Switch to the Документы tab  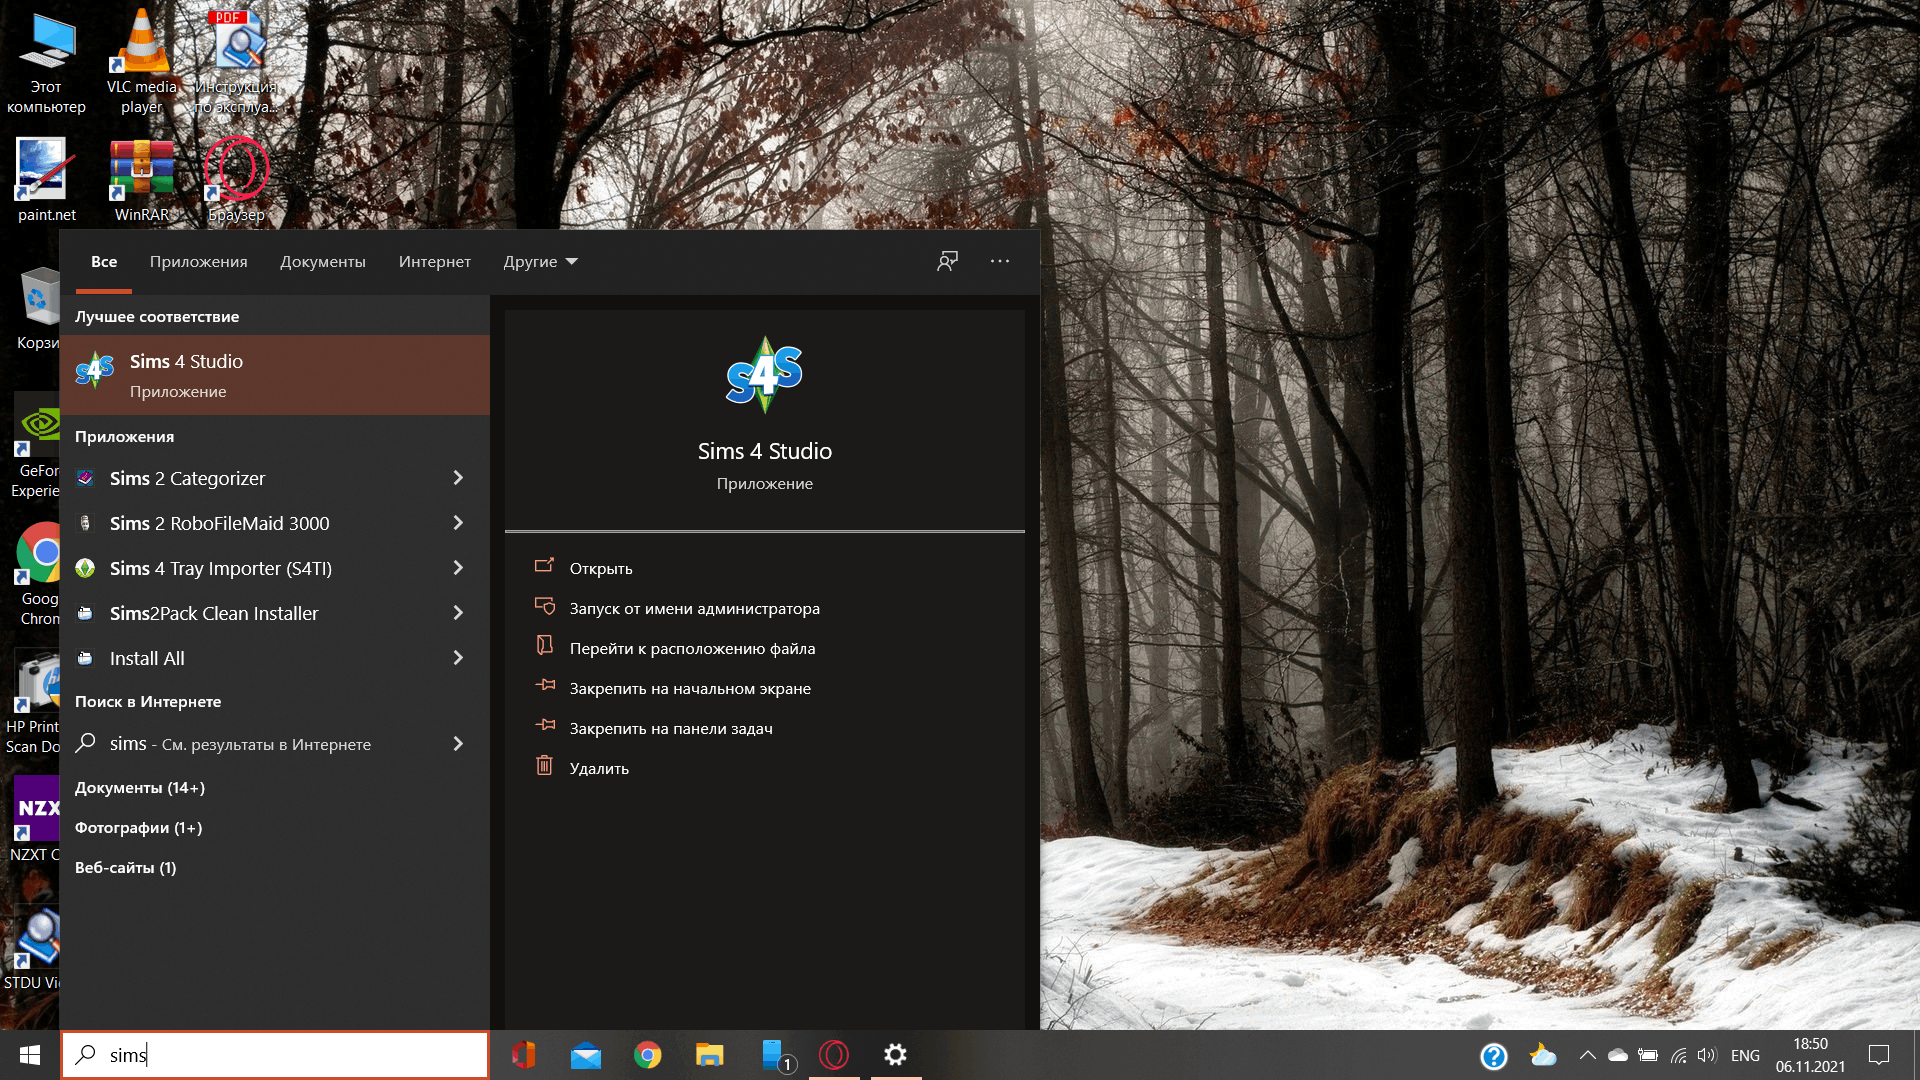(x=323, y=261)
